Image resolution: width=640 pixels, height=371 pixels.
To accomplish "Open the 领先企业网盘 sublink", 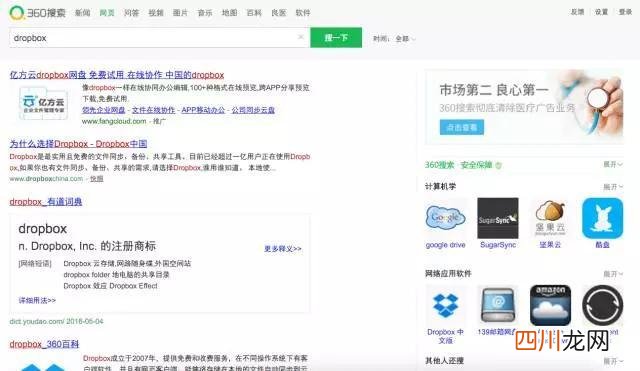I will [104, 110].
